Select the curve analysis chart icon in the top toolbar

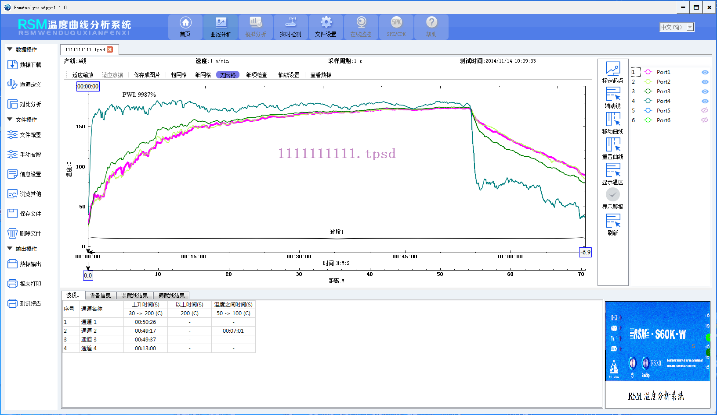pos(220,24)
